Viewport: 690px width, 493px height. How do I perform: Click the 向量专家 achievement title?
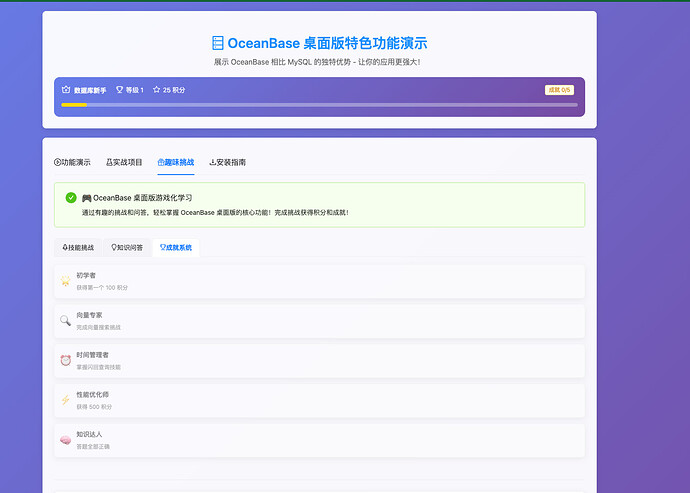click(89, 315)
